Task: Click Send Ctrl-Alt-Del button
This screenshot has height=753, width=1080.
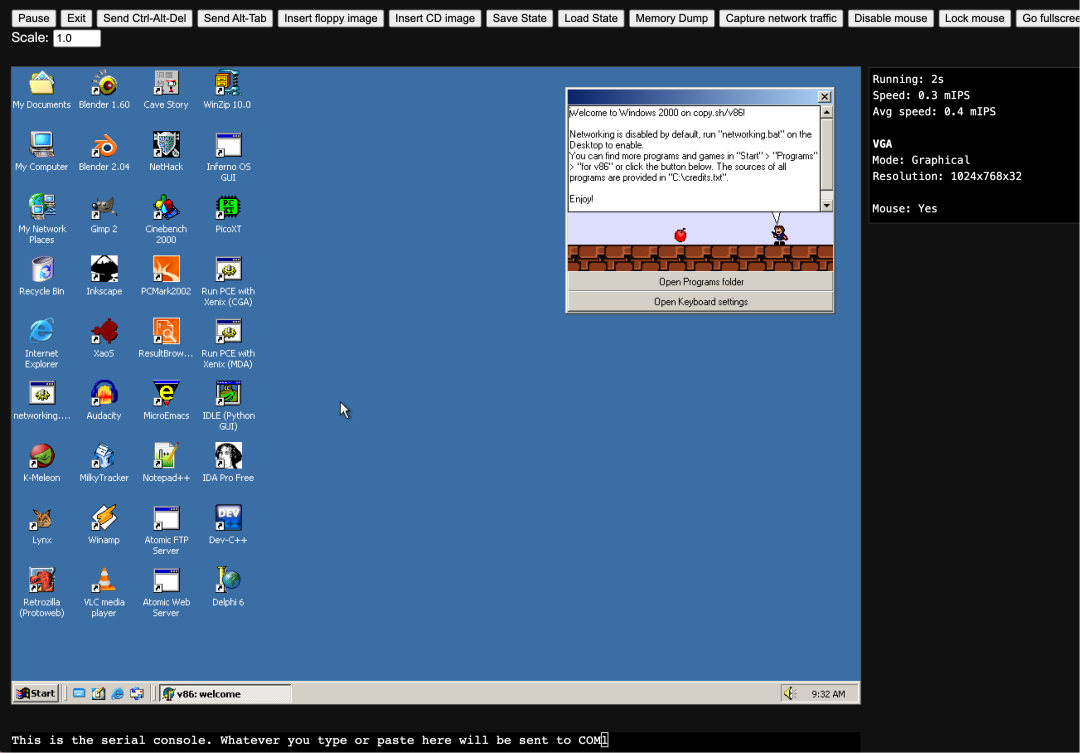Action: 145,18
